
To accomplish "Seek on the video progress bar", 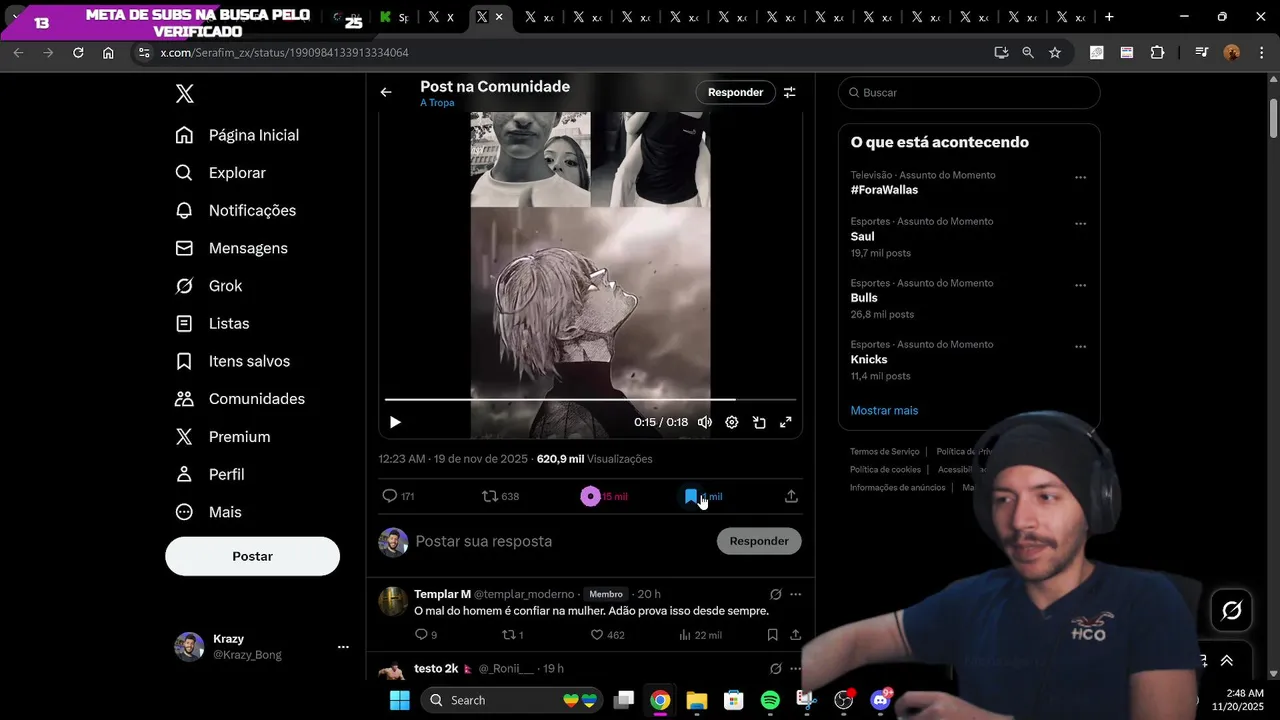I will coord(590,400).
